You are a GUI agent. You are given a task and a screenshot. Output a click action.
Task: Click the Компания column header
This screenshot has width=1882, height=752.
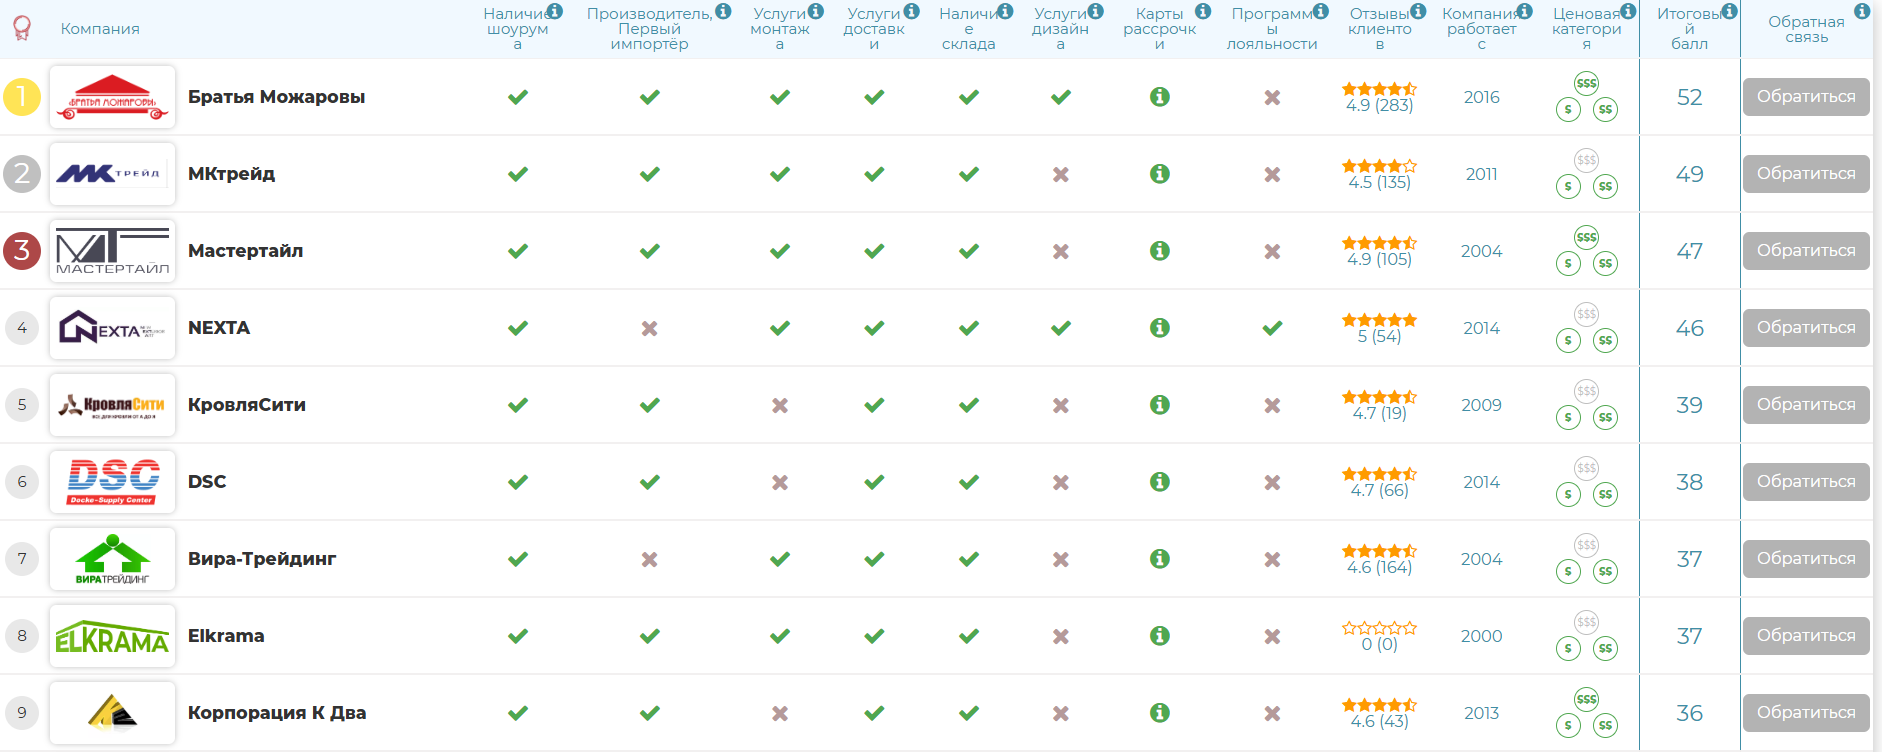(x=100, y=29)
